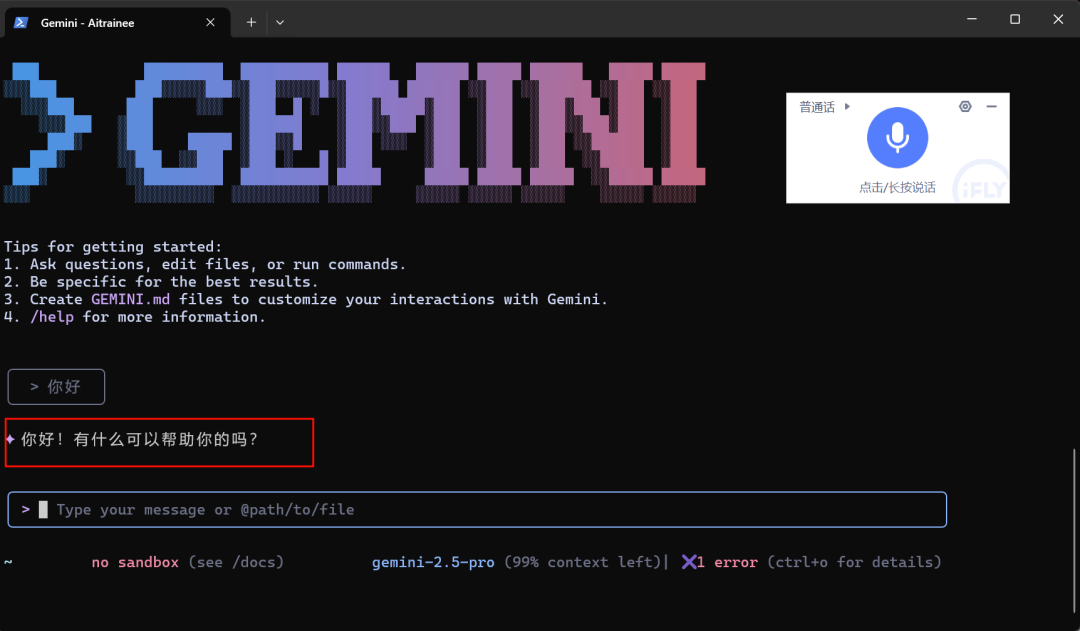Open a new terminal tab with plus

tap(251, 23)
